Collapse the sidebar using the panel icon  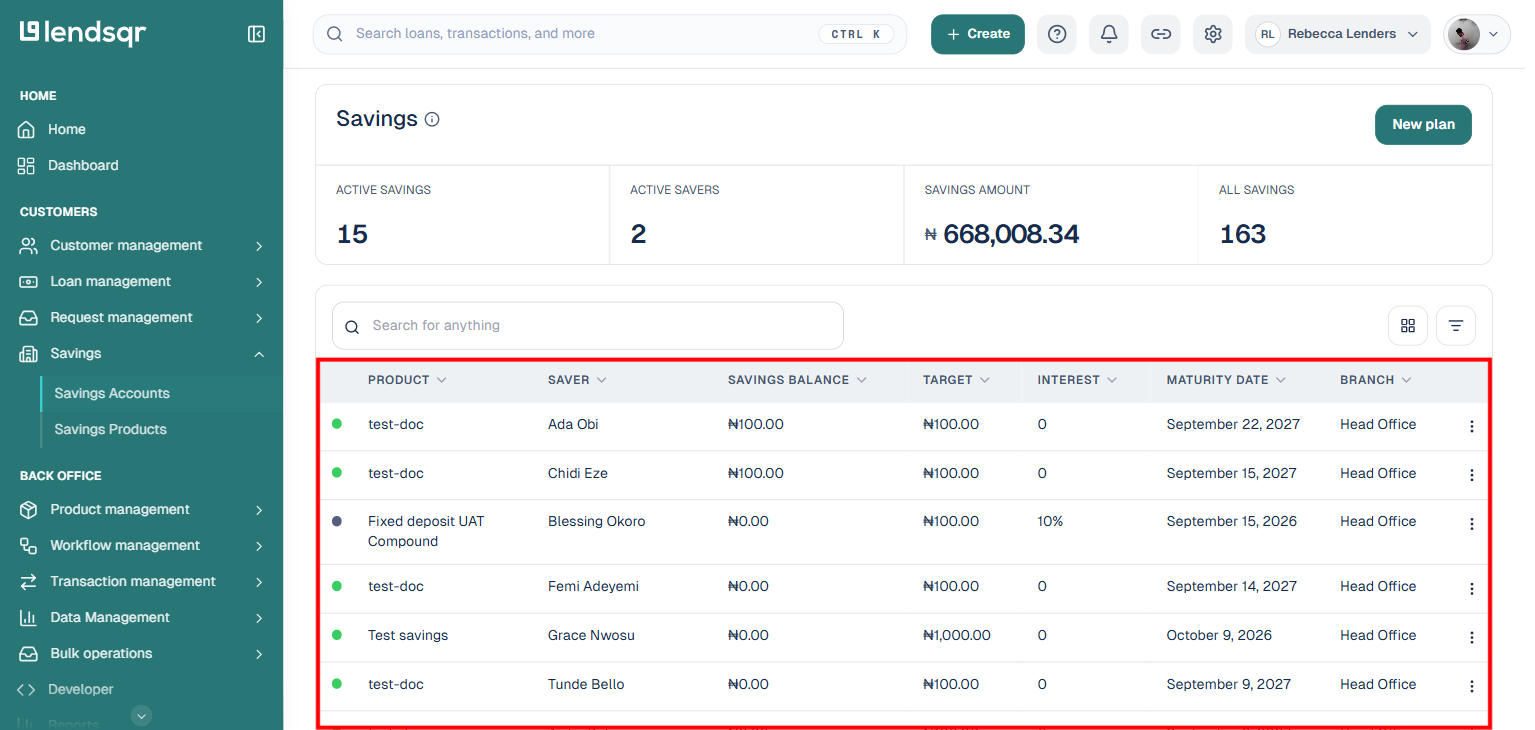(256, 34)
